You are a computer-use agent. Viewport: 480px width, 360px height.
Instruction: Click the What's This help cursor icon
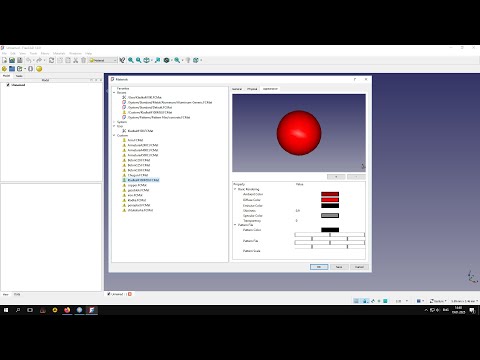pos(122,60)
